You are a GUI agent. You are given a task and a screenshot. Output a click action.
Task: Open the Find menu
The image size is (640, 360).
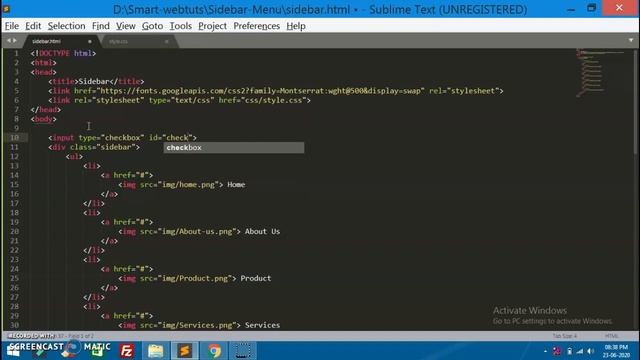point(100,26)
